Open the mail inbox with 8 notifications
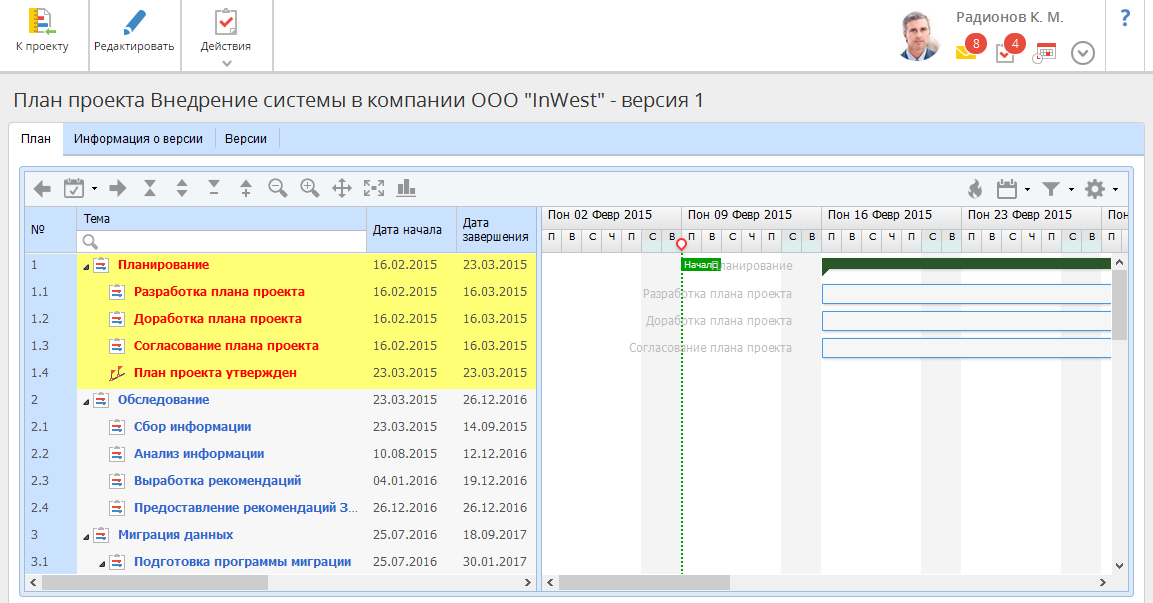The image size is (1153, 603). 966,52
